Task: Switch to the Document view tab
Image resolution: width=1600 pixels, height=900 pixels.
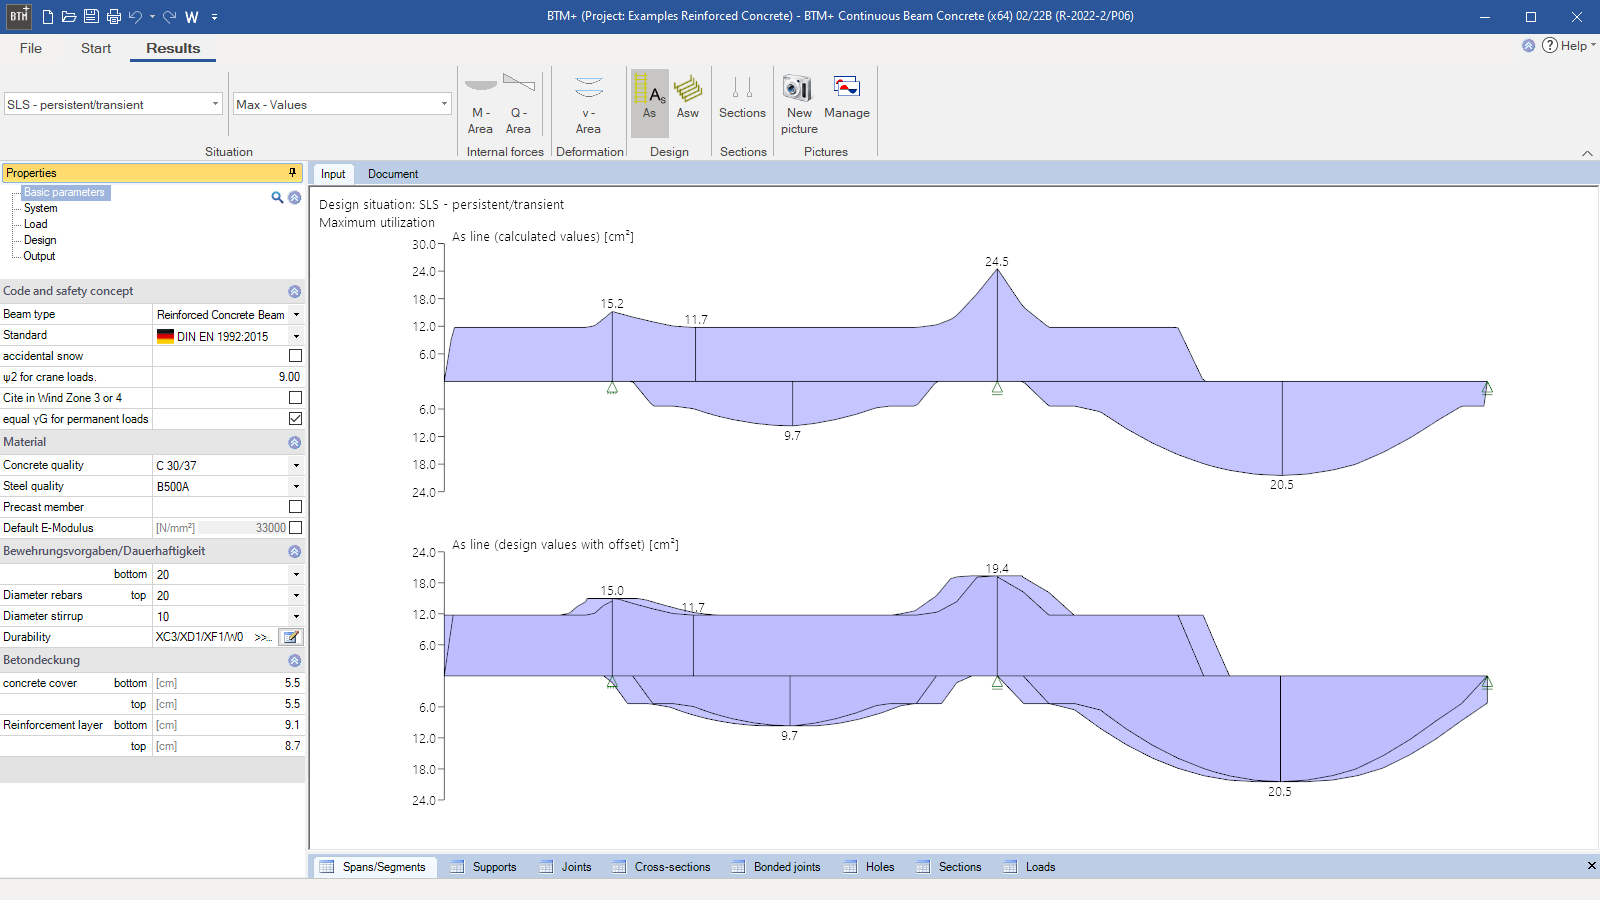Action: [393, 174]
